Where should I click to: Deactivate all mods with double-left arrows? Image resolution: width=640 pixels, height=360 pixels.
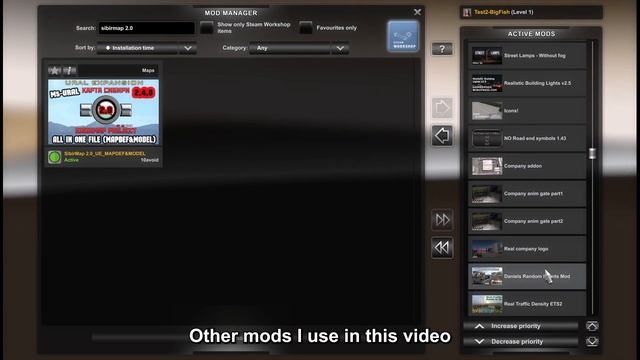click(x=442, y=247)
